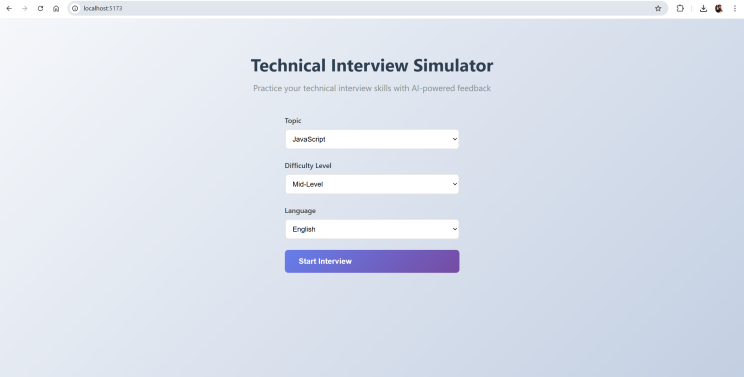
Task: Open the browser three-dot menu
Action: pos(735,9)
